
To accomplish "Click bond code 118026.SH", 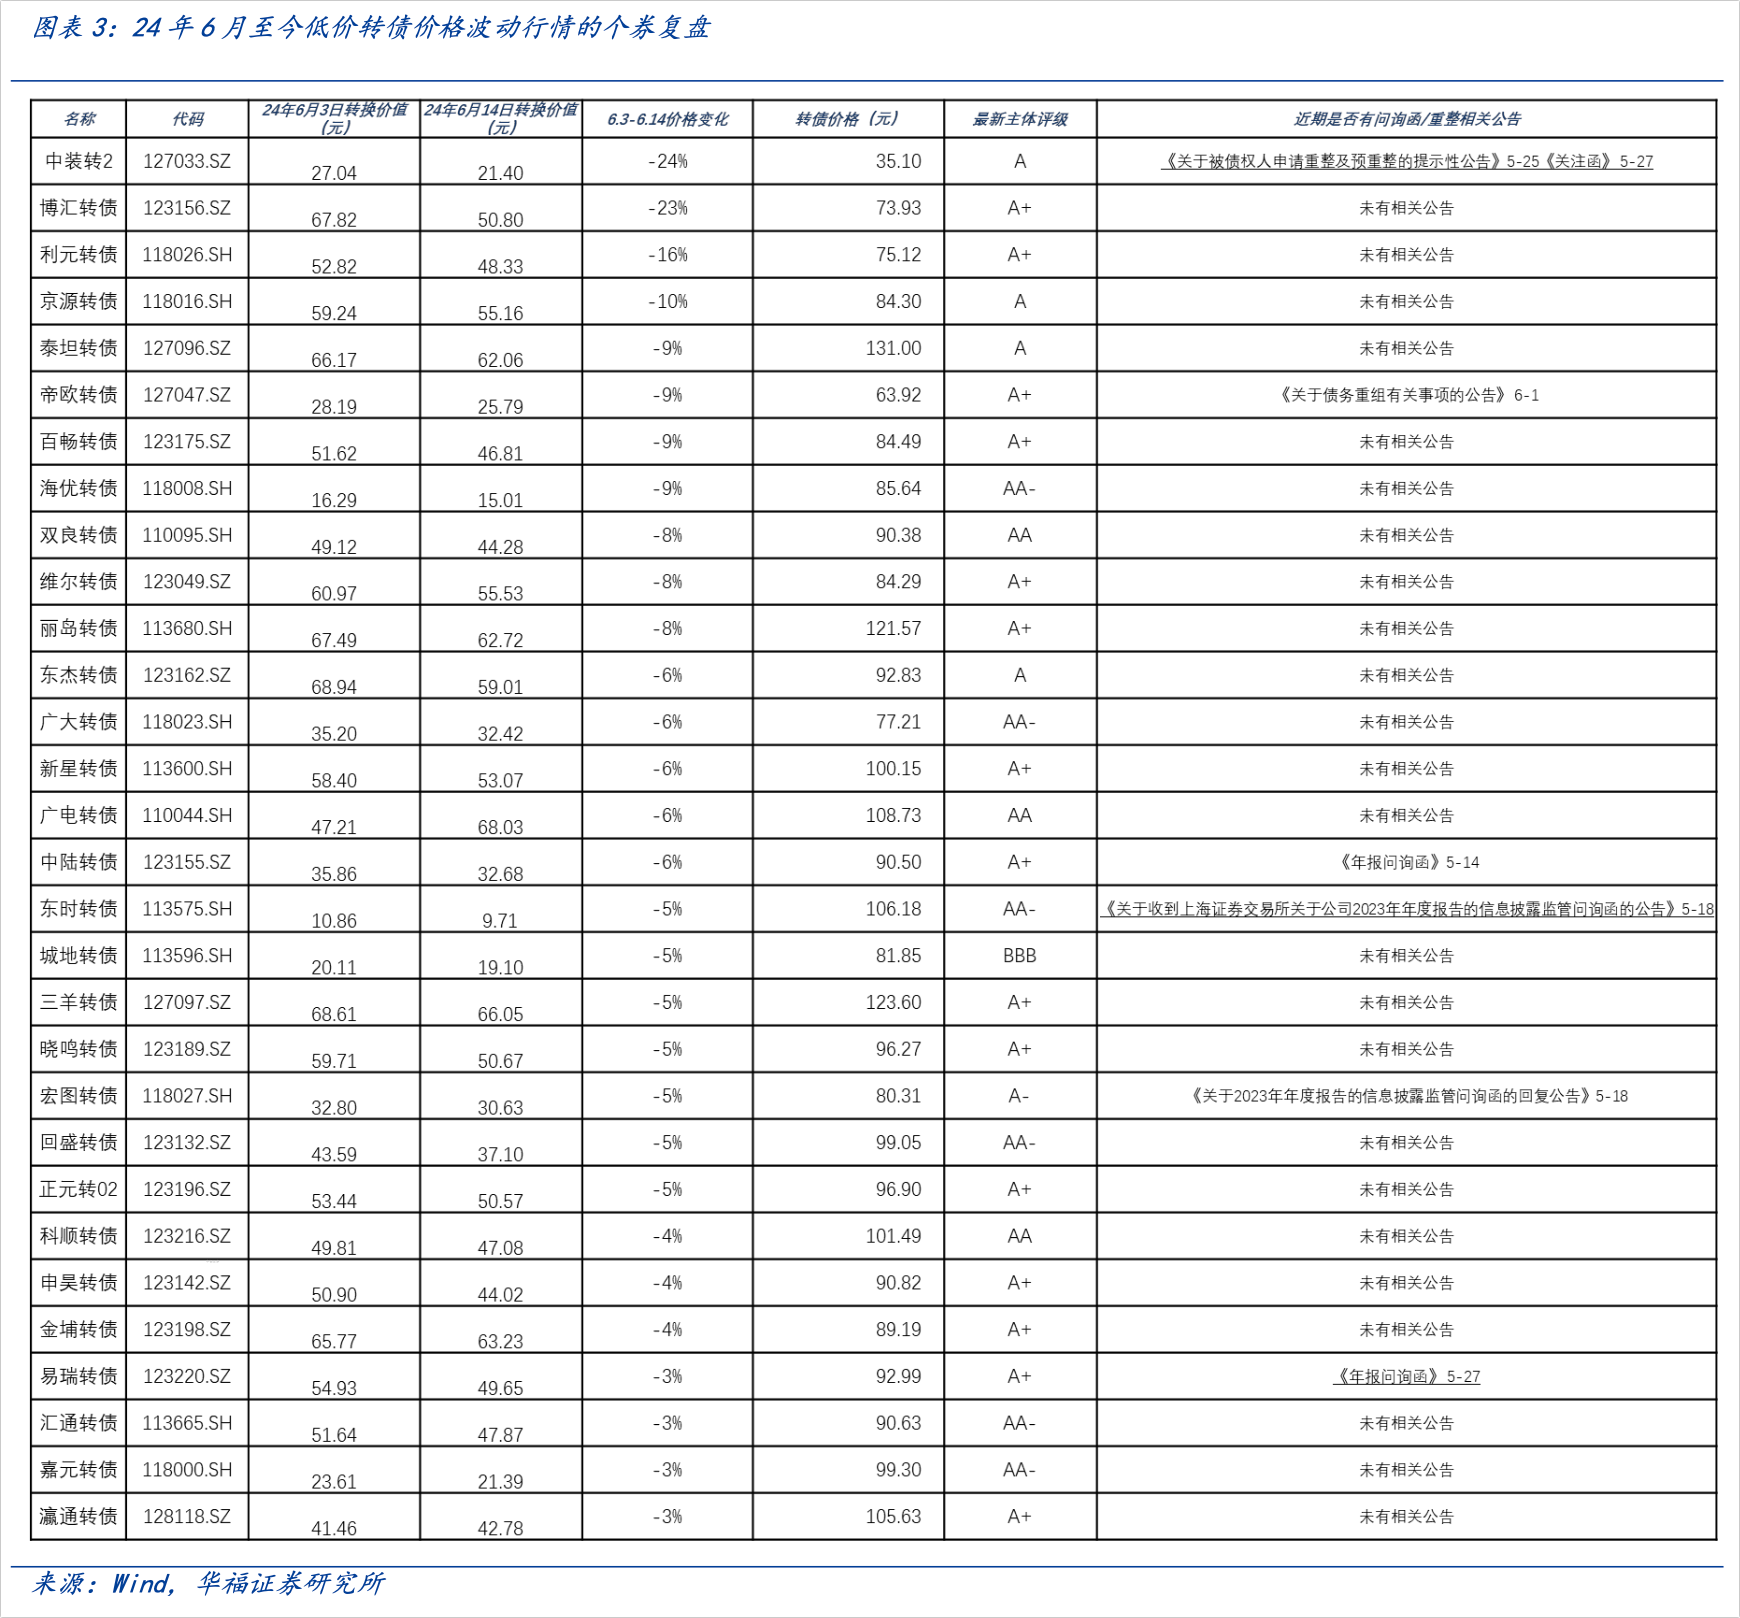I will [187, 255].
